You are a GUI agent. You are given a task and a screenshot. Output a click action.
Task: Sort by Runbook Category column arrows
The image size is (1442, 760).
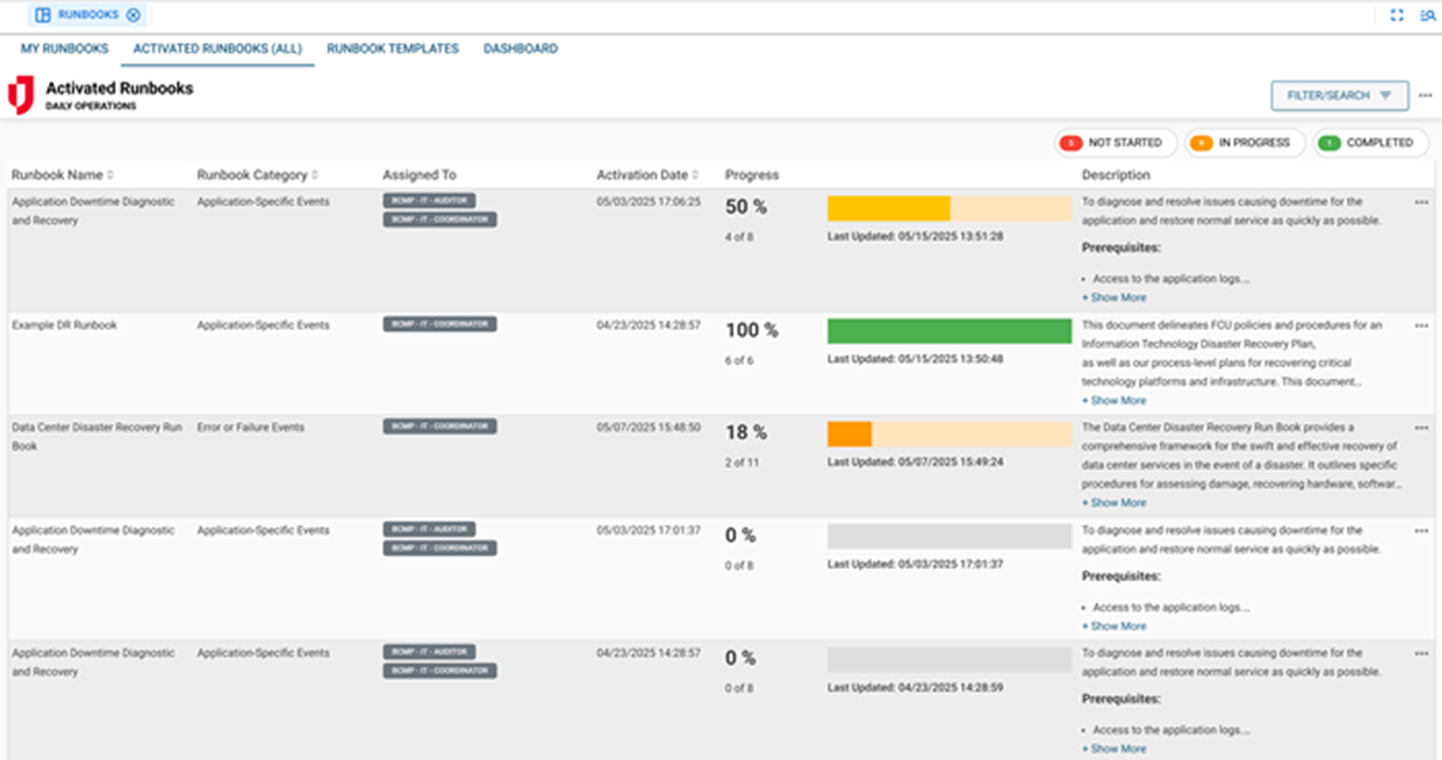click(x=315, y=176)
